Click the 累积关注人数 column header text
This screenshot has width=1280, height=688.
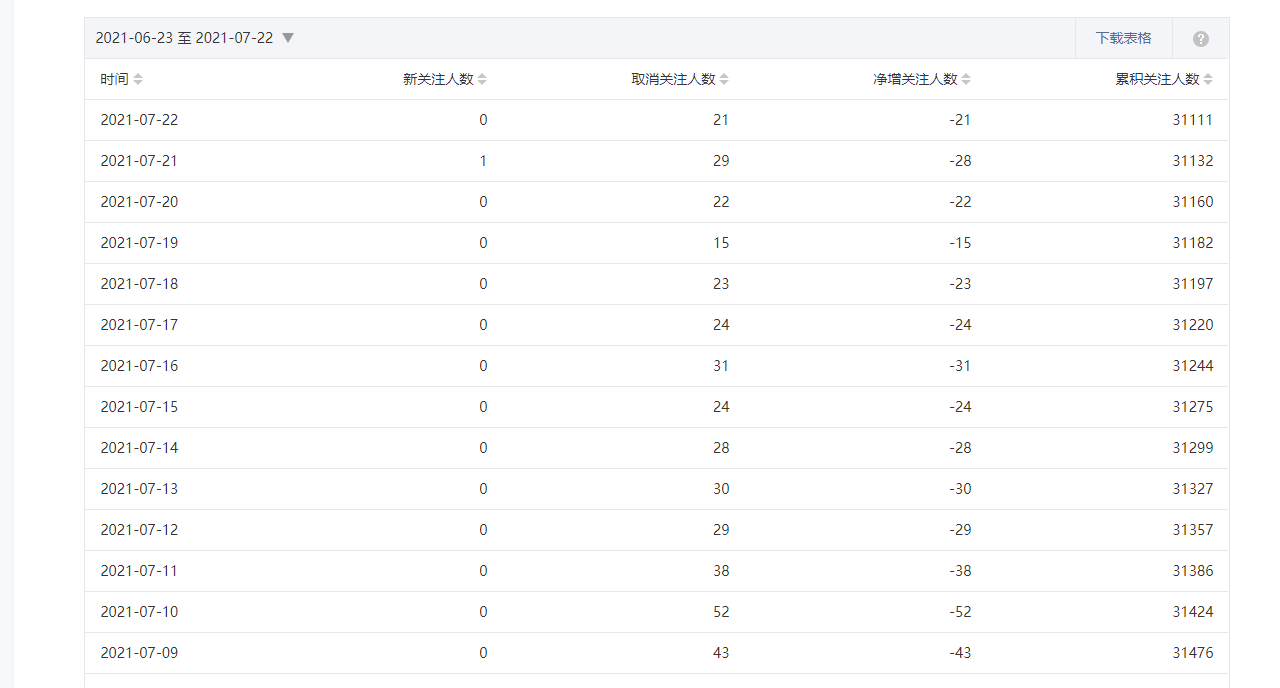(x=1157, y=79)
